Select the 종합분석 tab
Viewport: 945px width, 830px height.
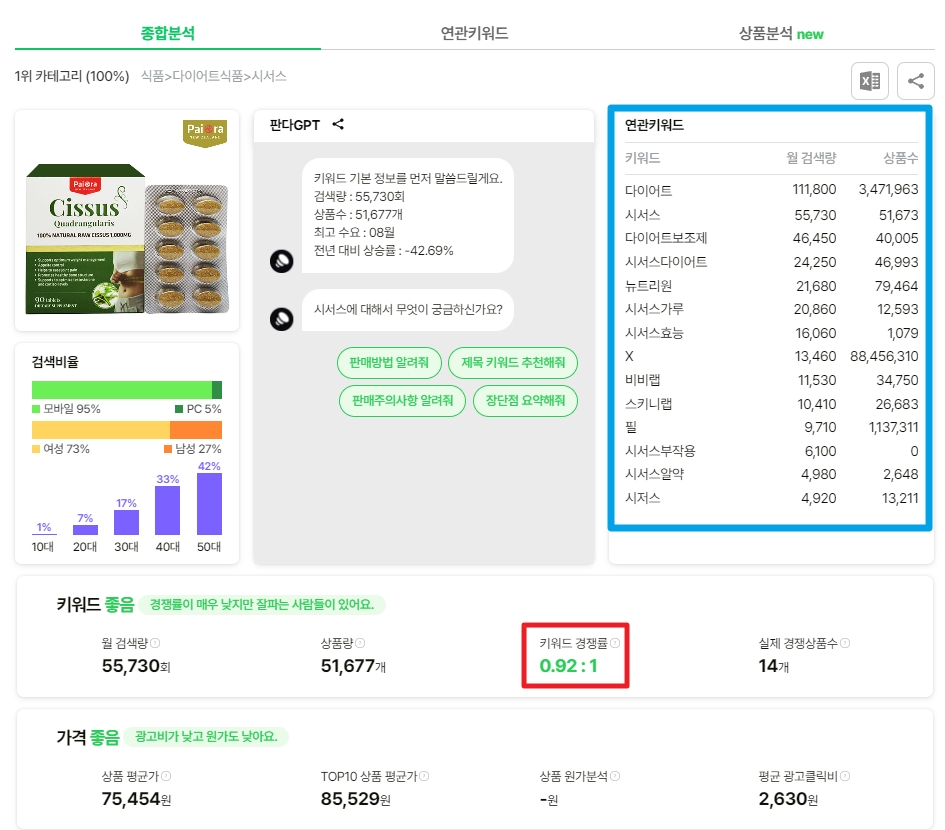tap(168, 31)
